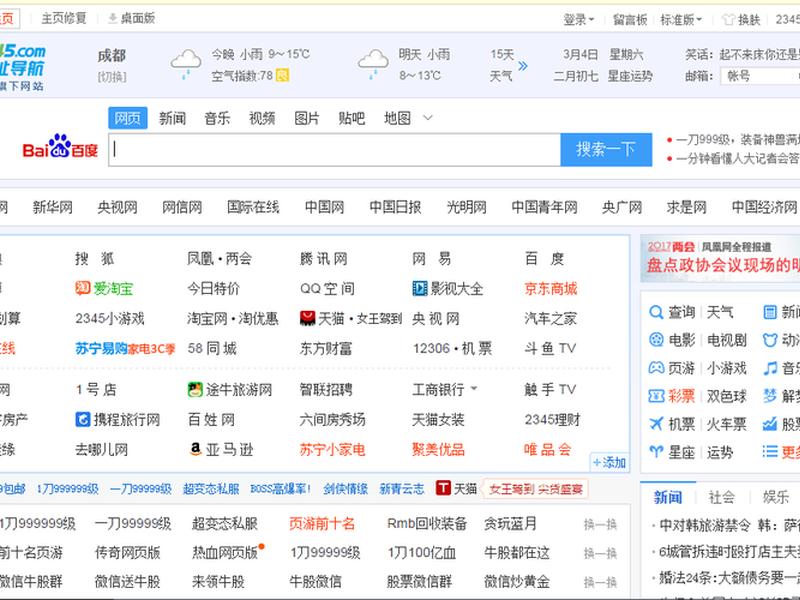Click tonight's rain weather icon
This screenshot has height=600, width=800.
tap(186, 64)
